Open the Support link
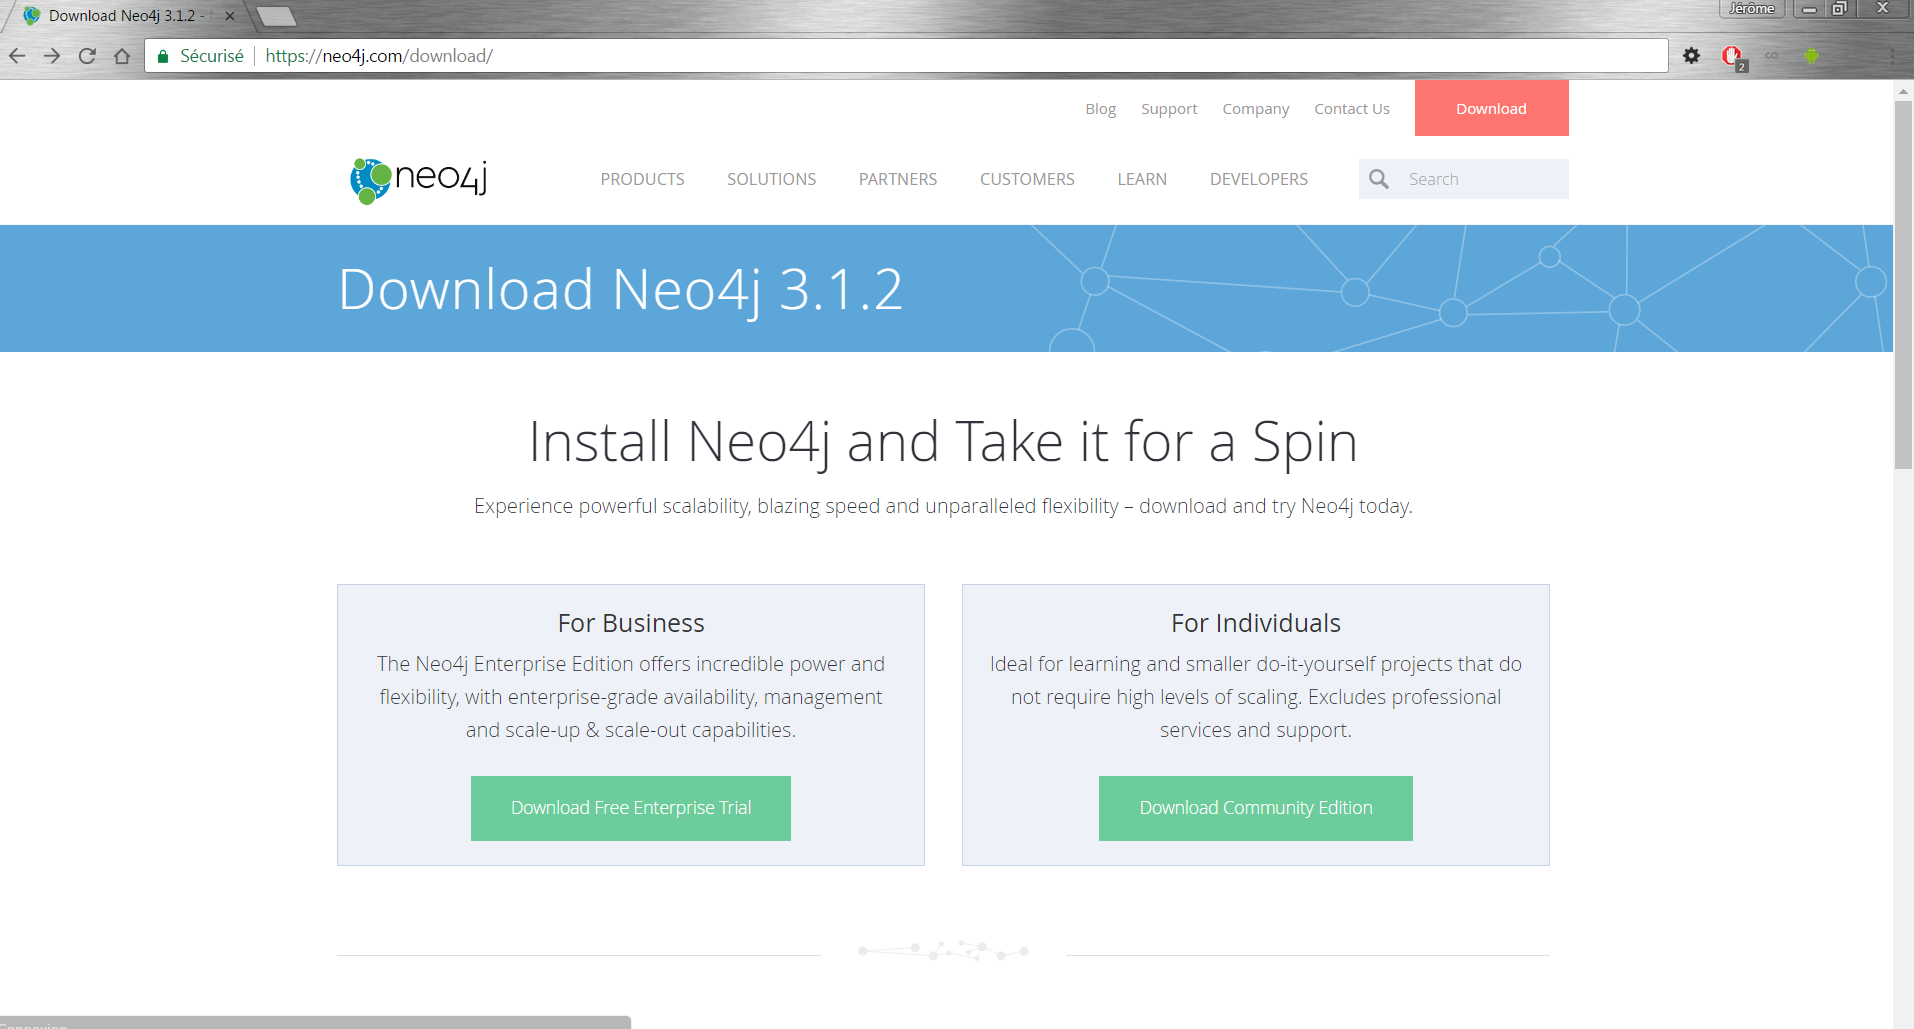The image size is (1914, 1029). (1169, 109)
